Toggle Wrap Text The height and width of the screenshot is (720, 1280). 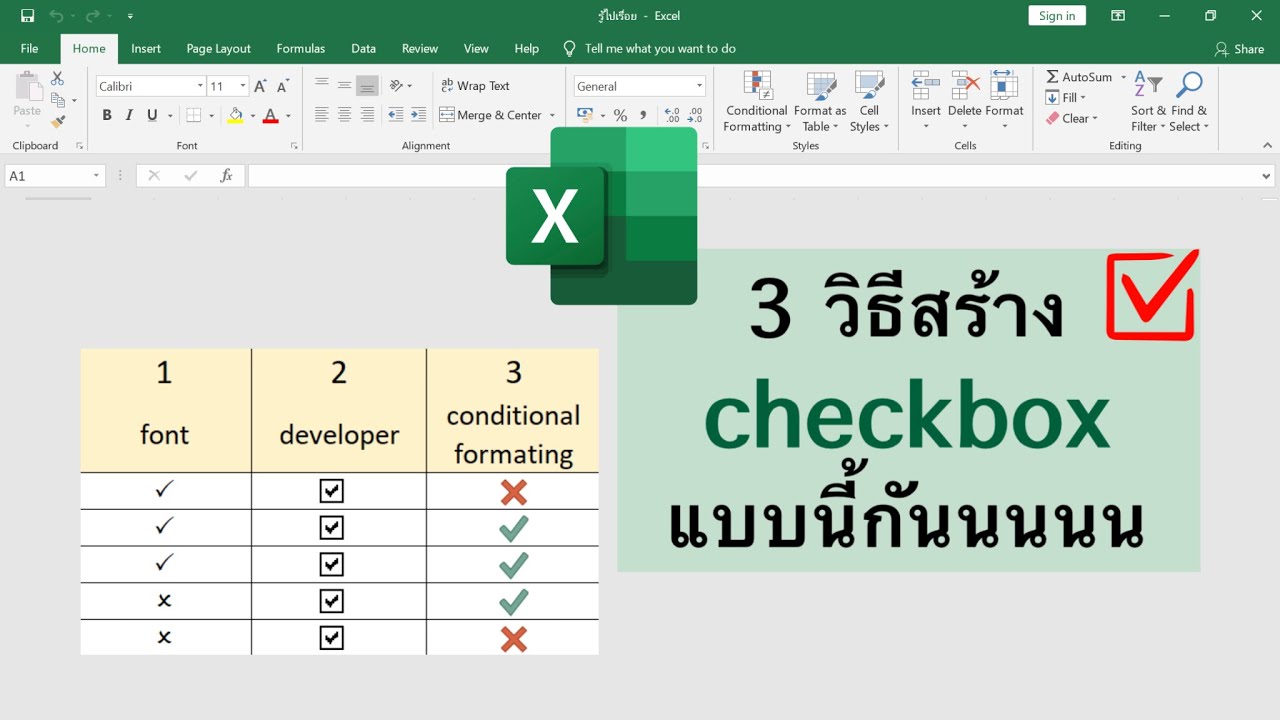coord(475,86)
